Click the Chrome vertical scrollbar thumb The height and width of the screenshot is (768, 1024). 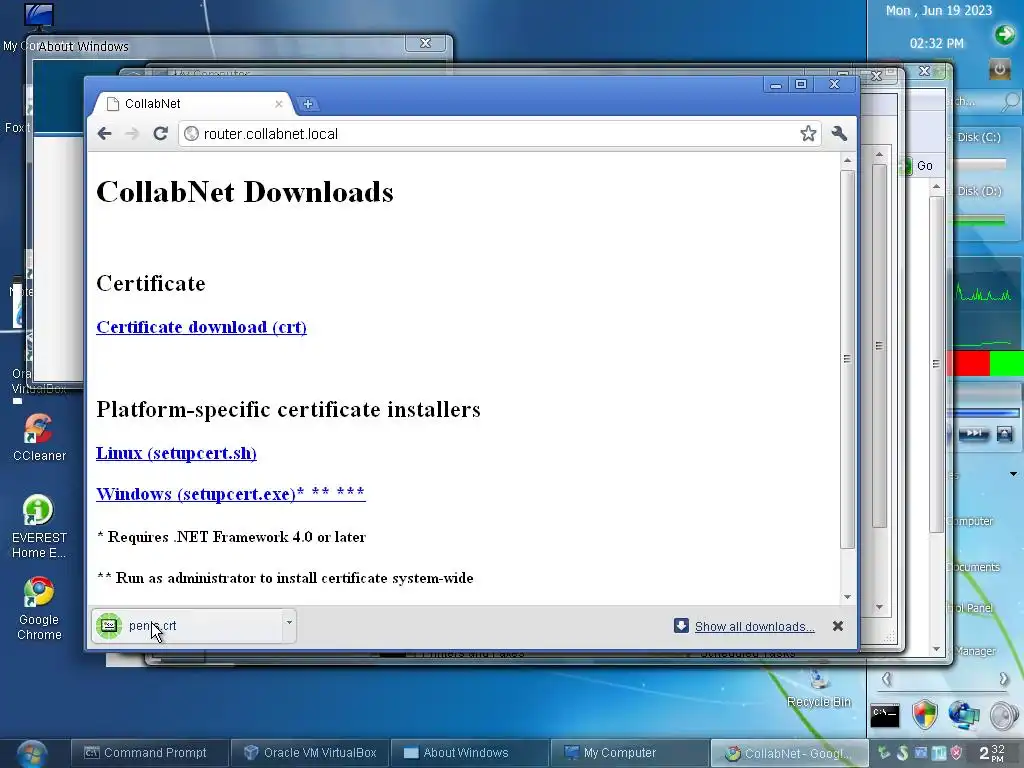click(x=848, y=359)
